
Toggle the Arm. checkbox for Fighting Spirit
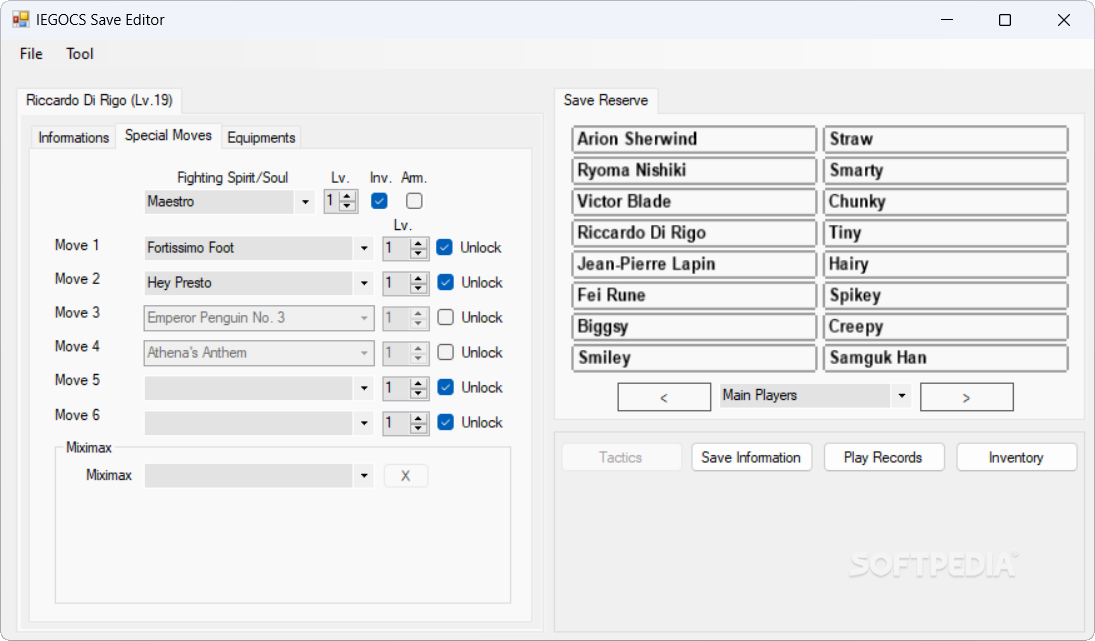pyautogui.click(x=414, y=201)
